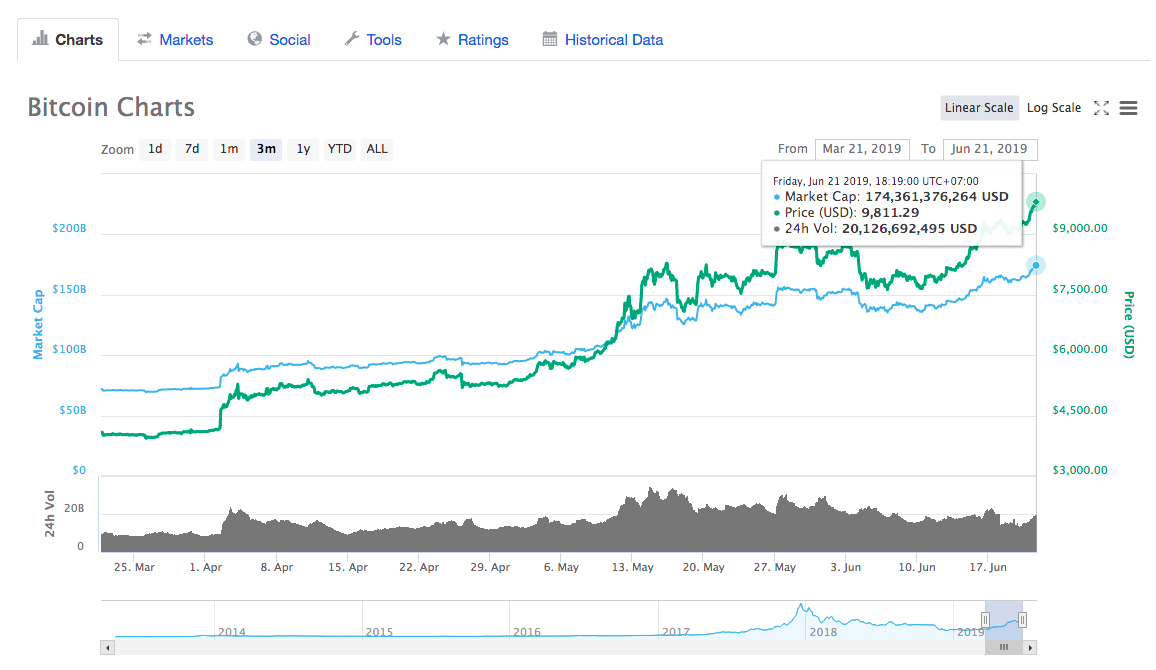Toggle the Market Cap axis label
The height and width of the screenshot is (670, 1156).
coord(38,324)
